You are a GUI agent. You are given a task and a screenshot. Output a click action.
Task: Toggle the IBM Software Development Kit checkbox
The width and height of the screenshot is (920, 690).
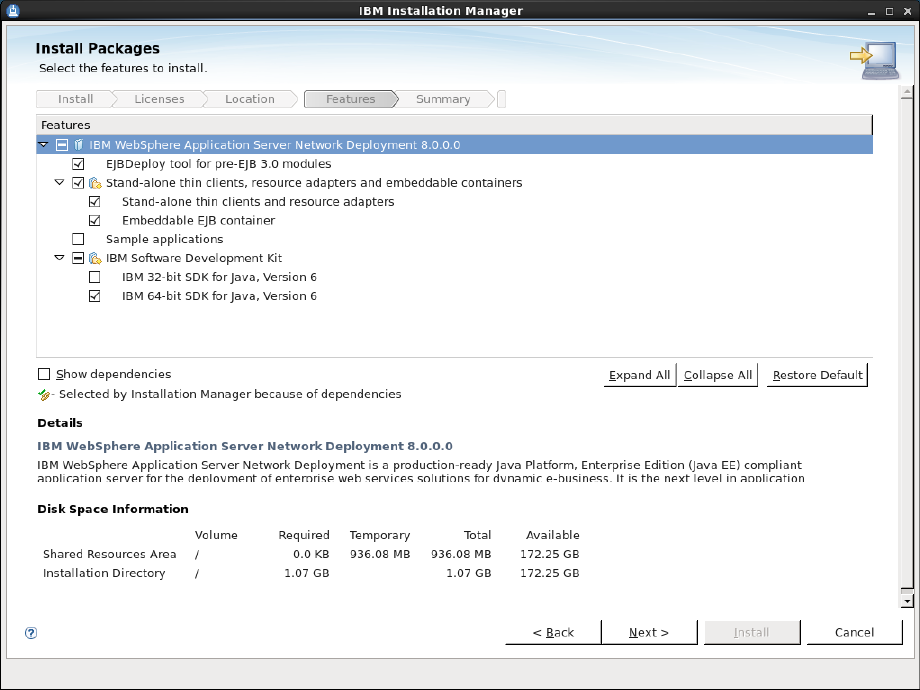[78, 258]
